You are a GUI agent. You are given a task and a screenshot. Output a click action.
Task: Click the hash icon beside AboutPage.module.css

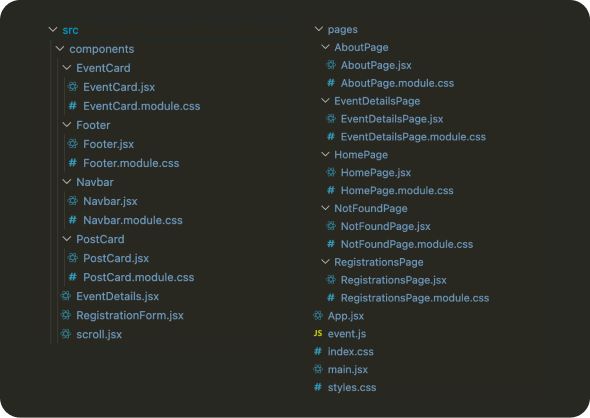coord(331,83)
